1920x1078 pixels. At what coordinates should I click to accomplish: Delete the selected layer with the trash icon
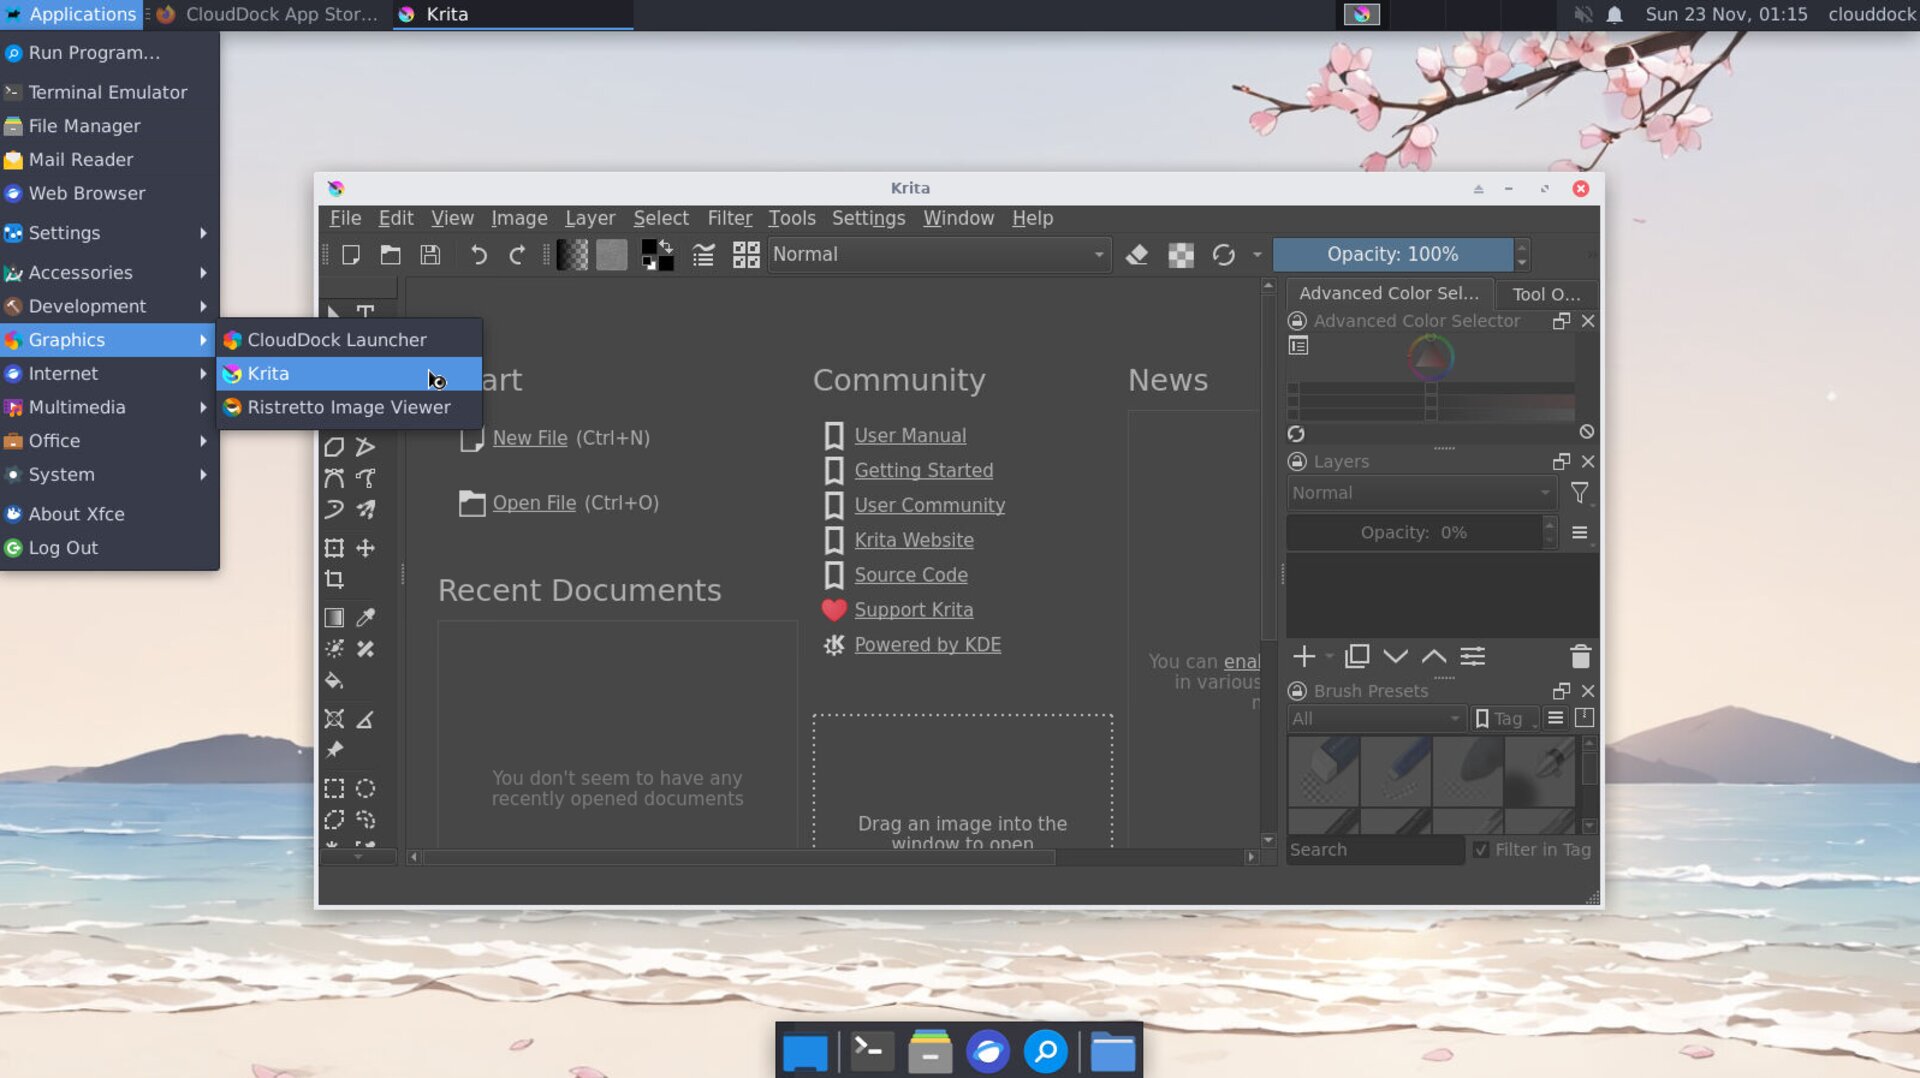(1580, 656)
